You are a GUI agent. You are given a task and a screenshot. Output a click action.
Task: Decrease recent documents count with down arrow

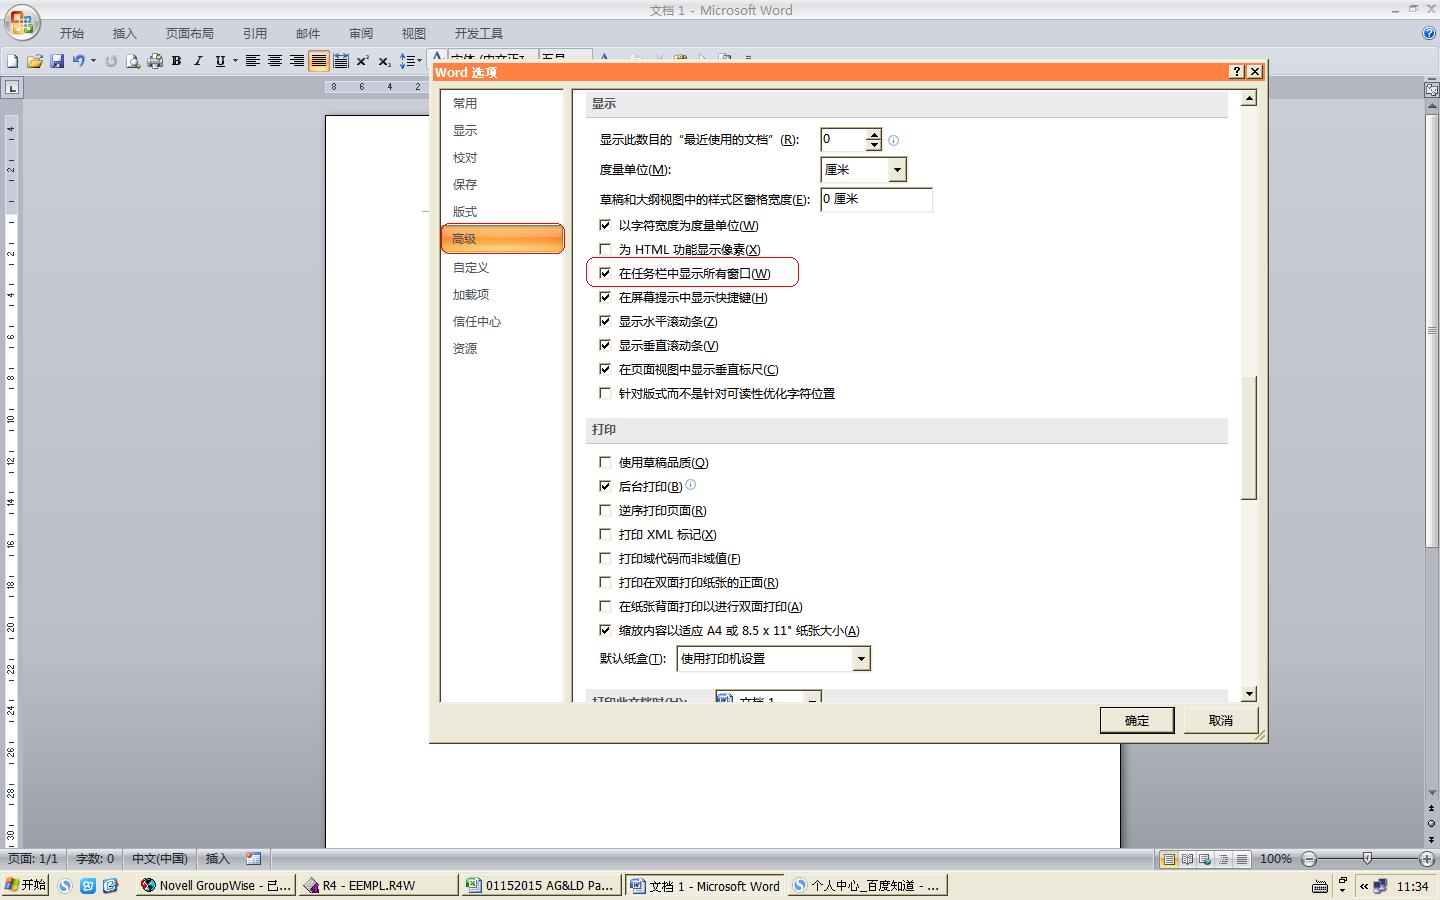coord(874,145)
